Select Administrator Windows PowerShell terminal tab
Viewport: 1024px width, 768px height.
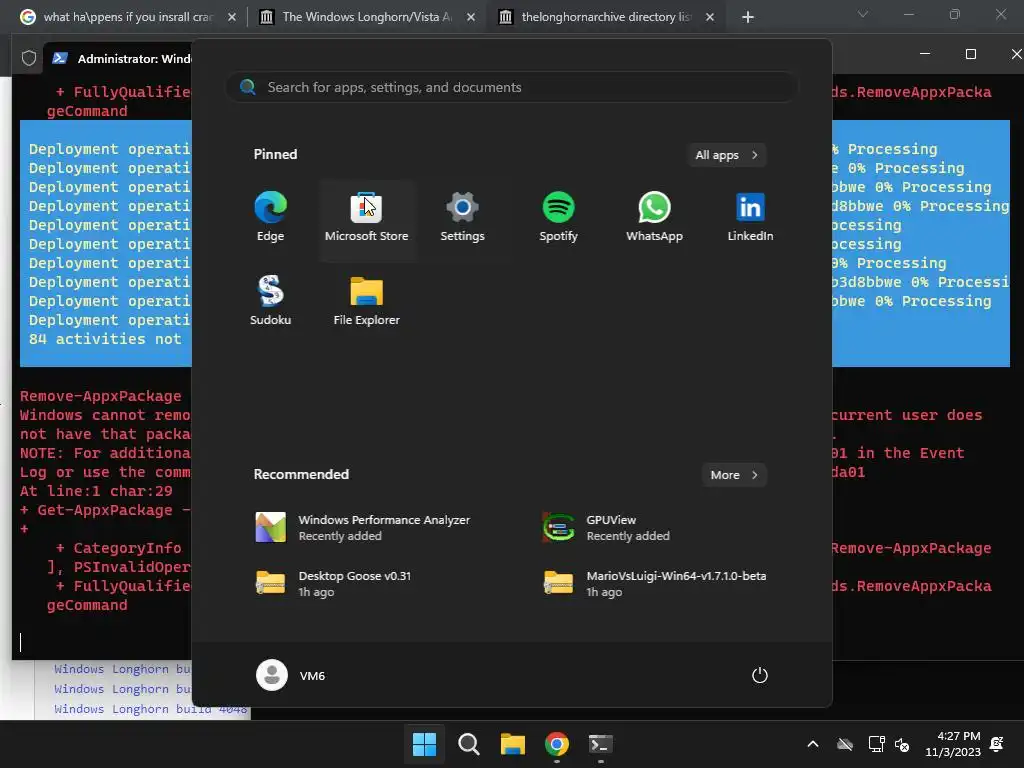[121, 58]
